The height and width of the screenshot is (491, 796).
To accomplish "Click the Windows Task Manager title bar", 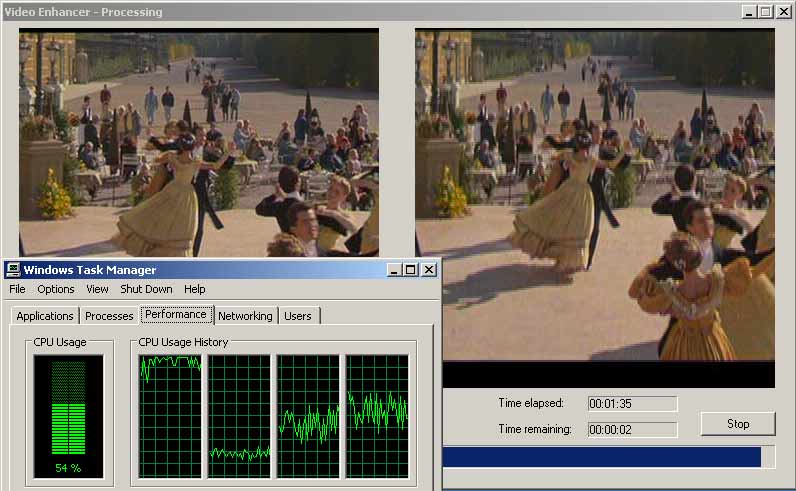I will coord(221,270).
